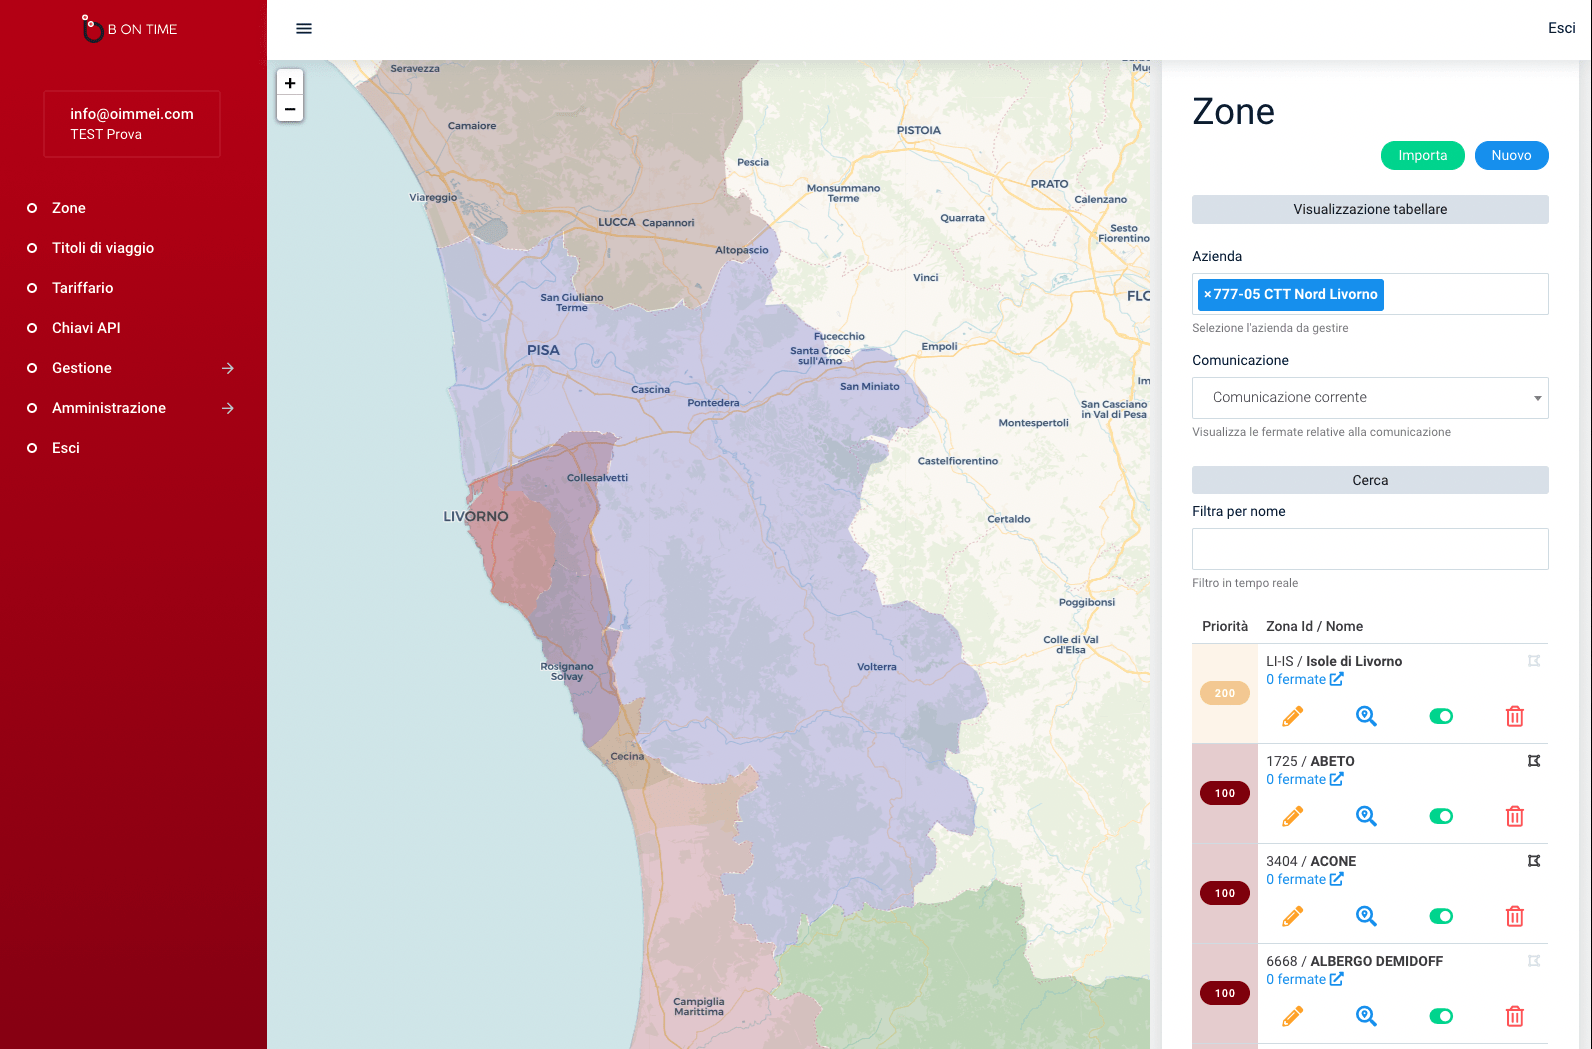Click the Volterra label on map
This screenshot has height=1049, width=1592.
[x=877, y=667]
